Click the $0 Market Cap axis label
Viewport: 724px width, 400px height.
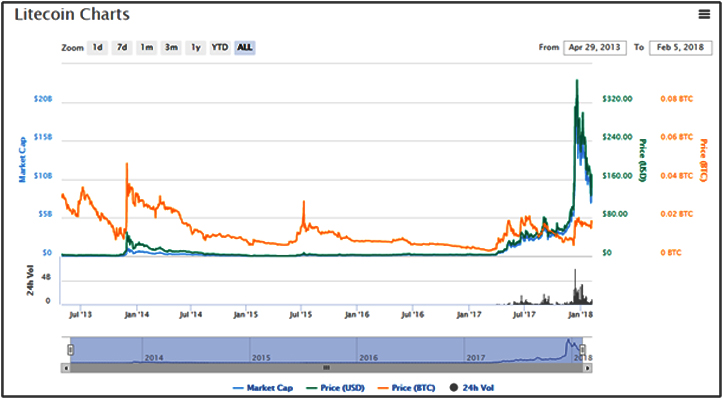pyautogui.click(x=46, y=254)
